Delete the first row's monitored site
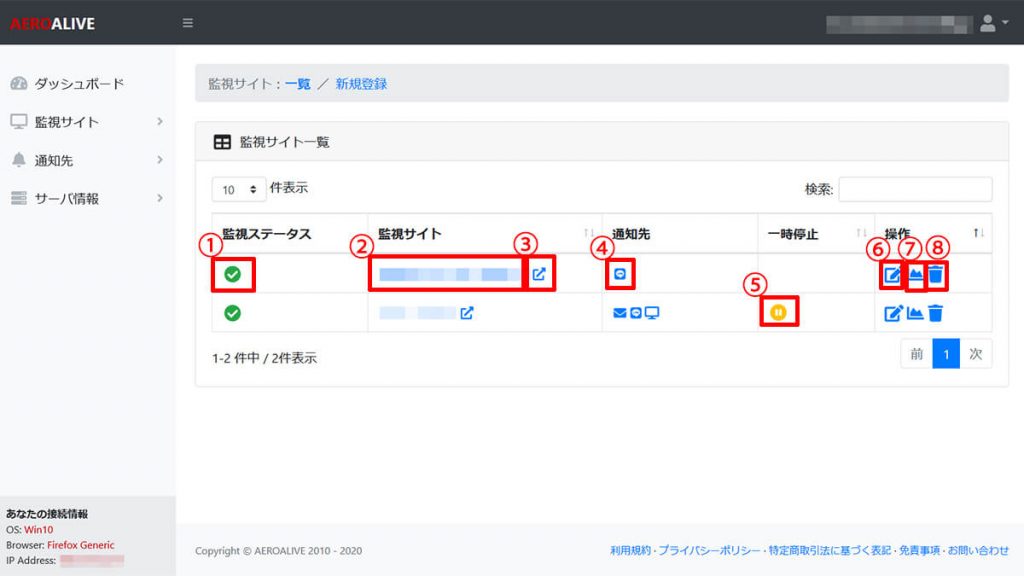Screen dimensions: 1024x576 pyautogui.click(x=936, y=274)
